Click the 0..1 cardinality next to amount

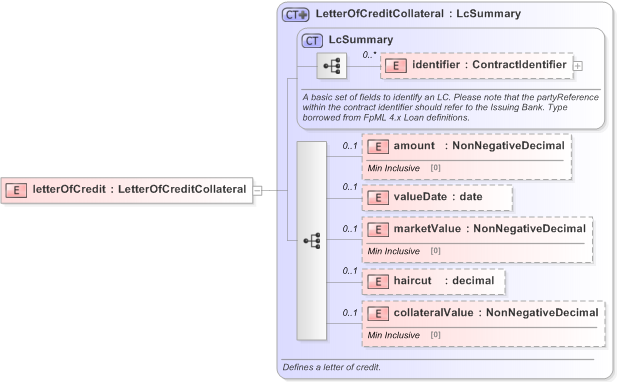pyautogui.click(x=350, y=146)
